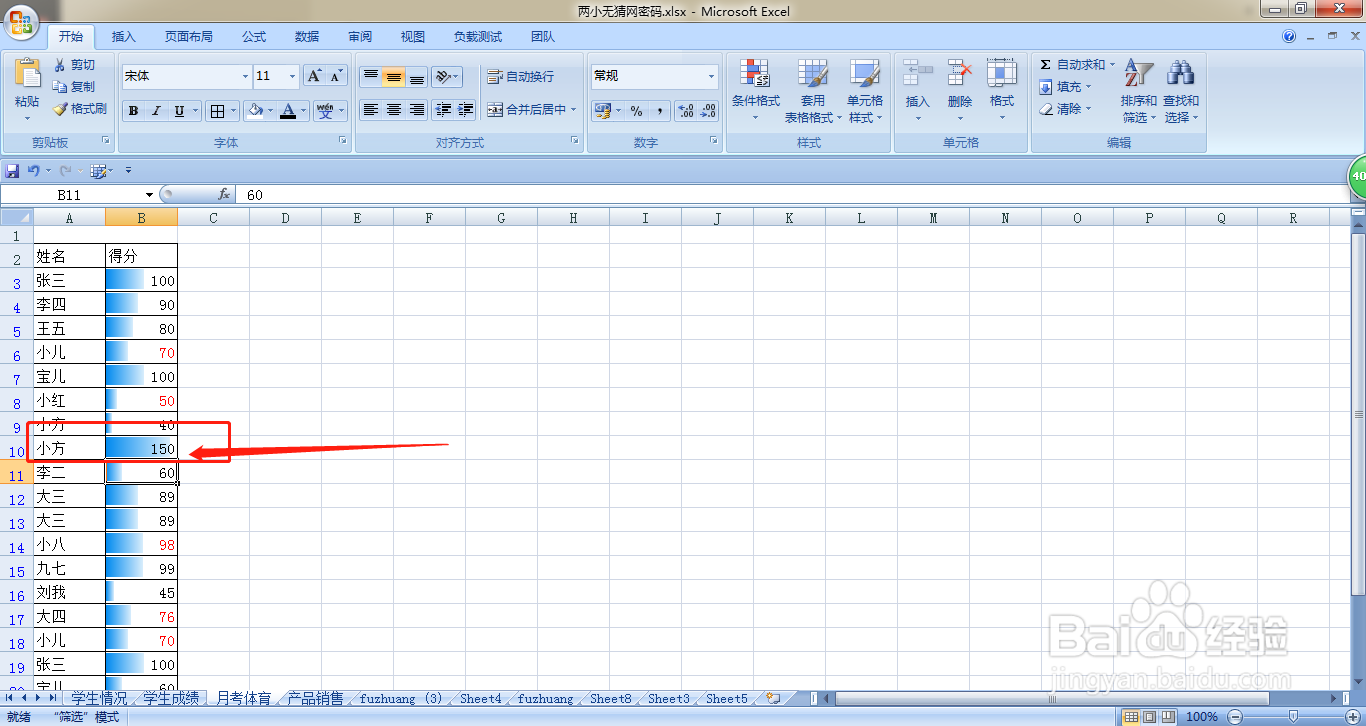Screen dimensions: 1366x726
Task: Click the 清除 (Clear) button
Action: [1065, 109]
